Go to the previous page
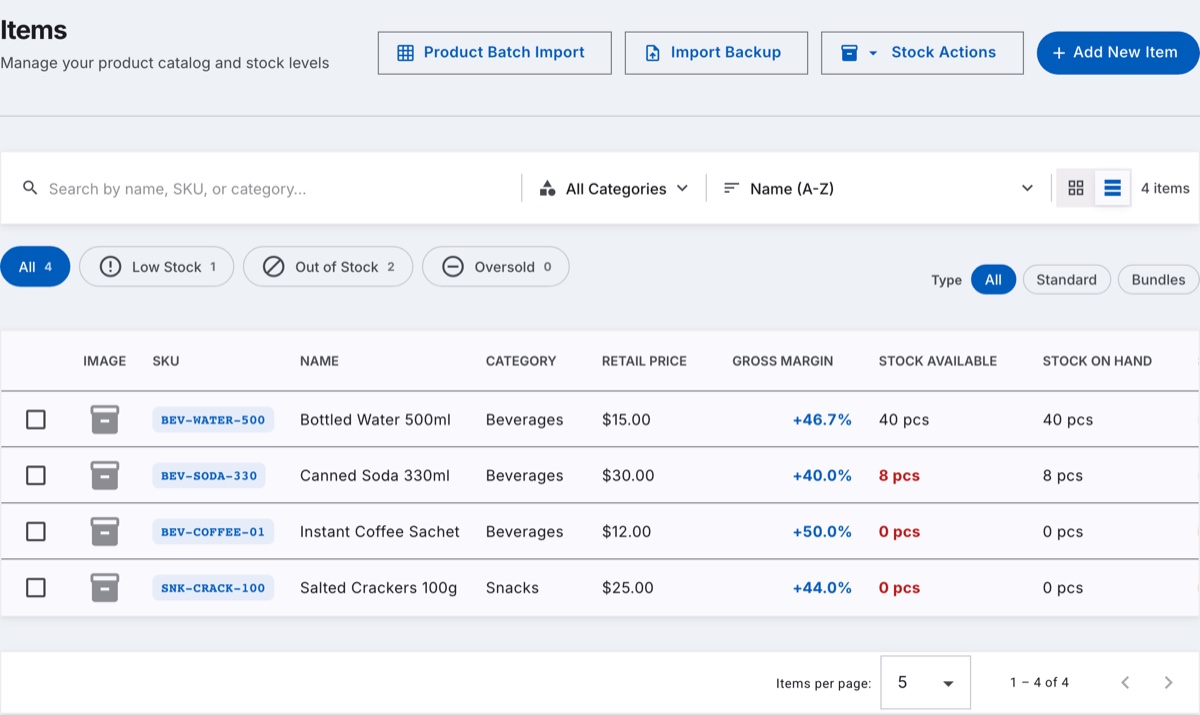 pos(1125,683)
